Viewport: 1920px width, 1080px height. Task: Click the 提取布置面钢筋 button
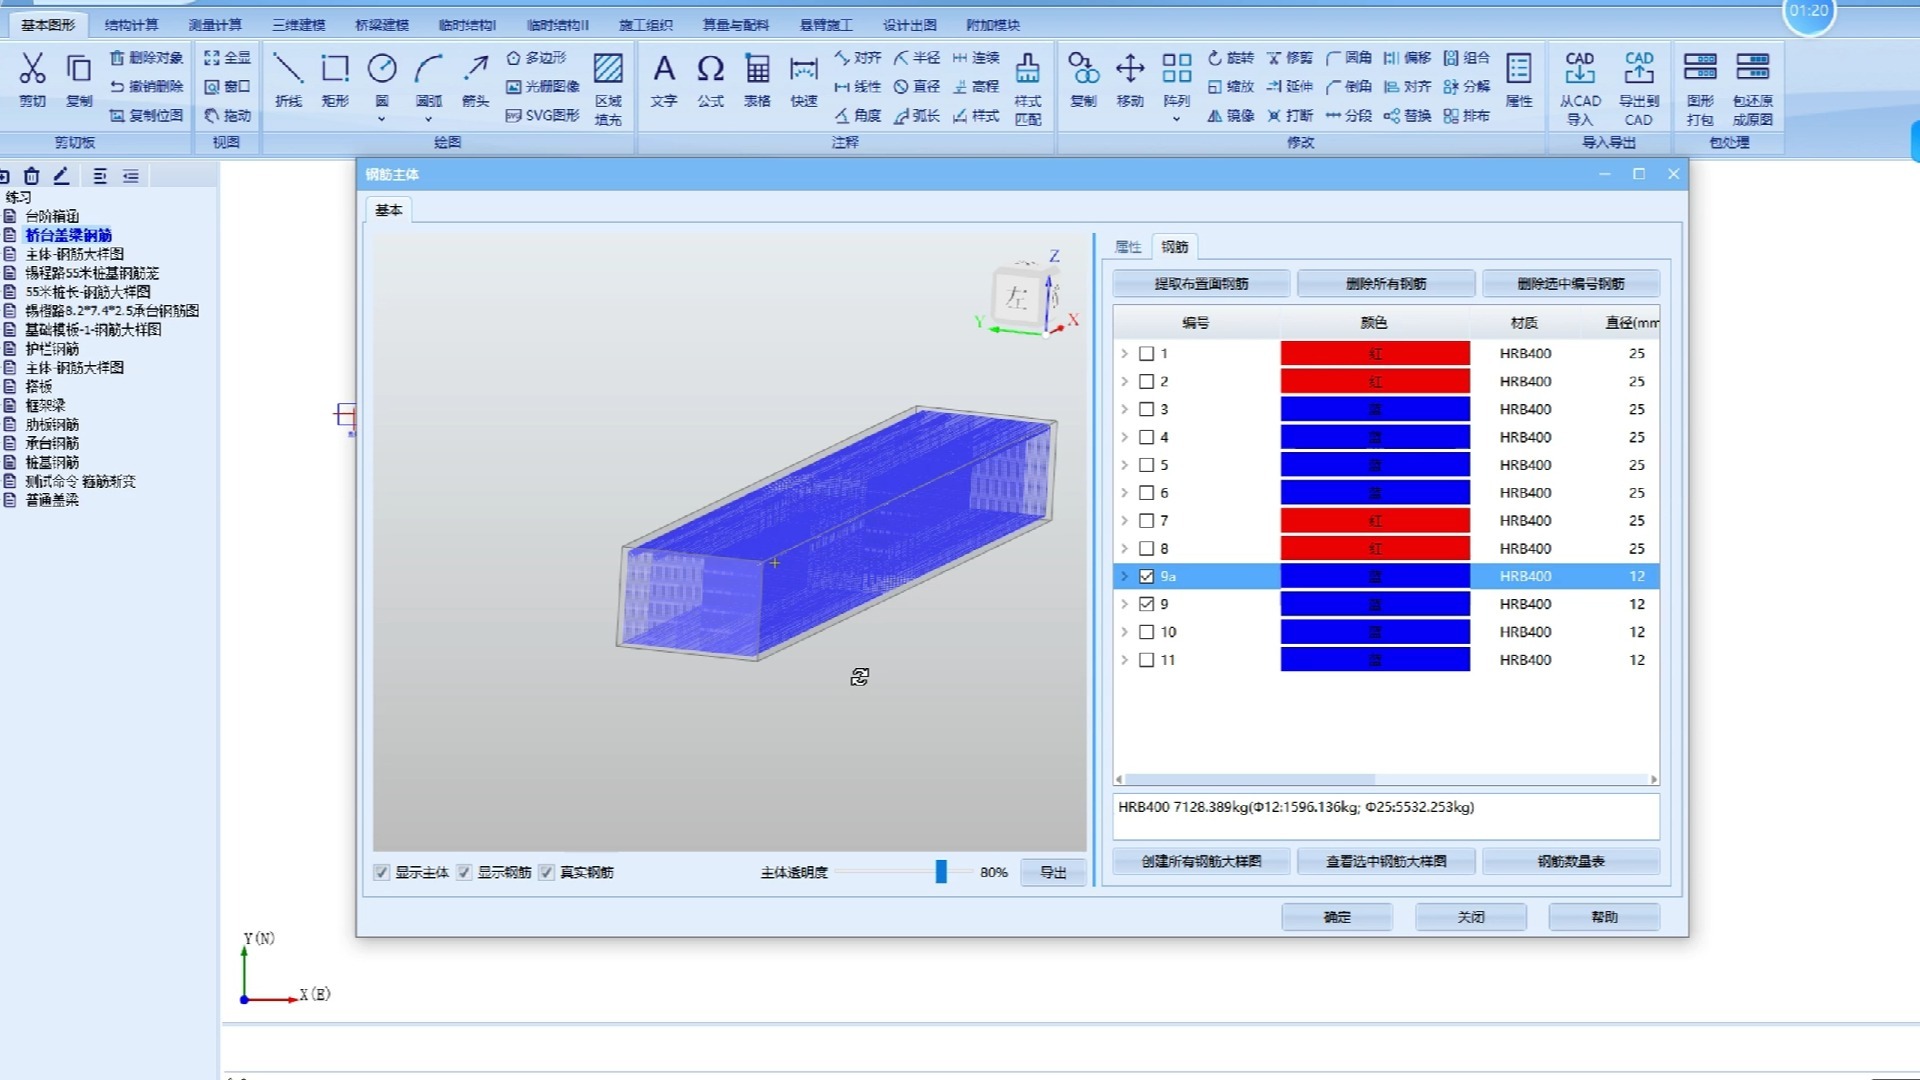(x=1201, y=284)
